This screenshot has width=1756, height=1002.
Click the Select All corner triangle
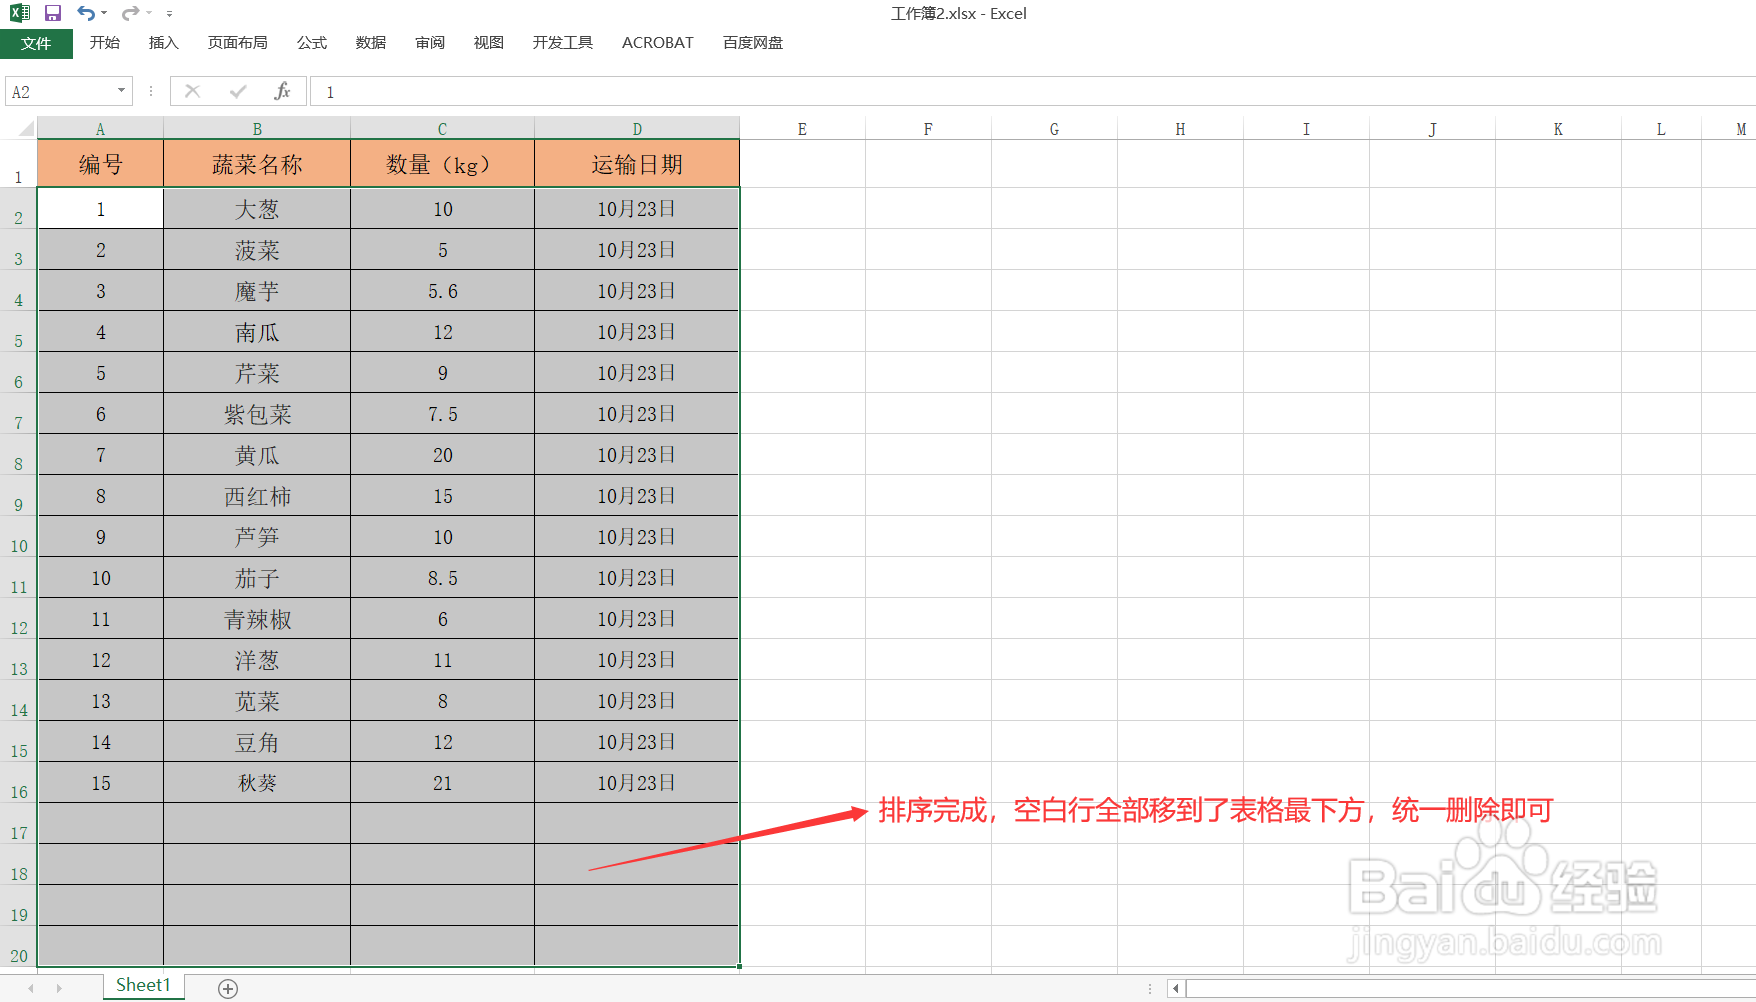tap(26, 128)
